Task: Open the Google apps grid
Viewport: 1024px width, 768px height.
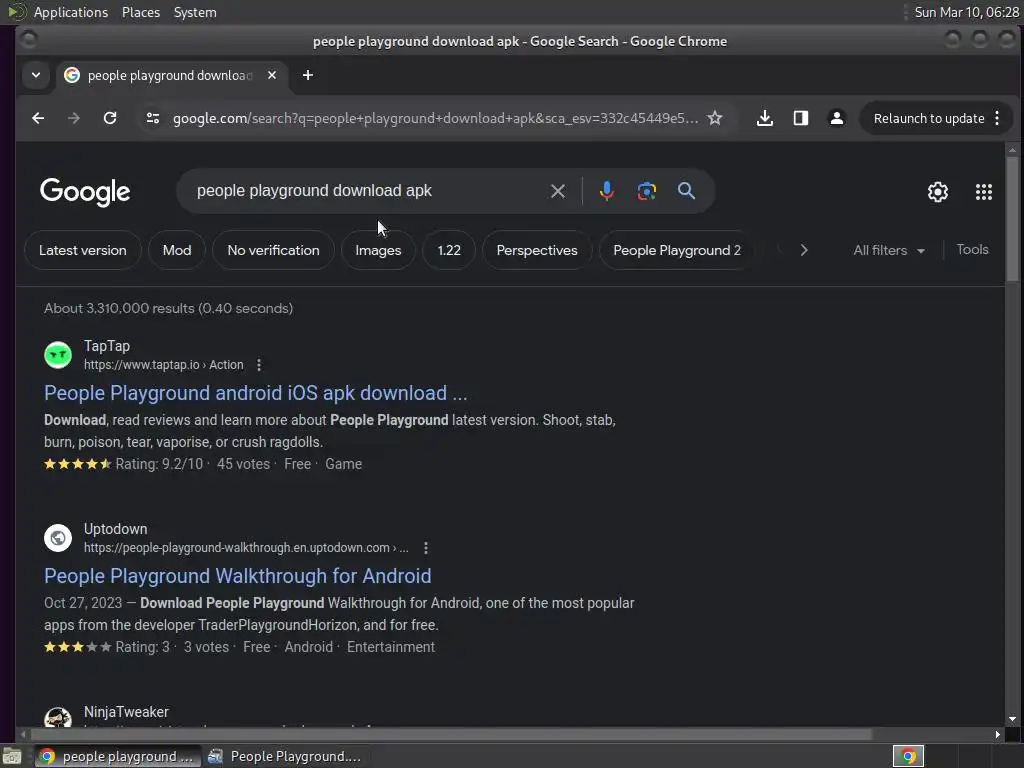Action: click(x=984, y=192)
